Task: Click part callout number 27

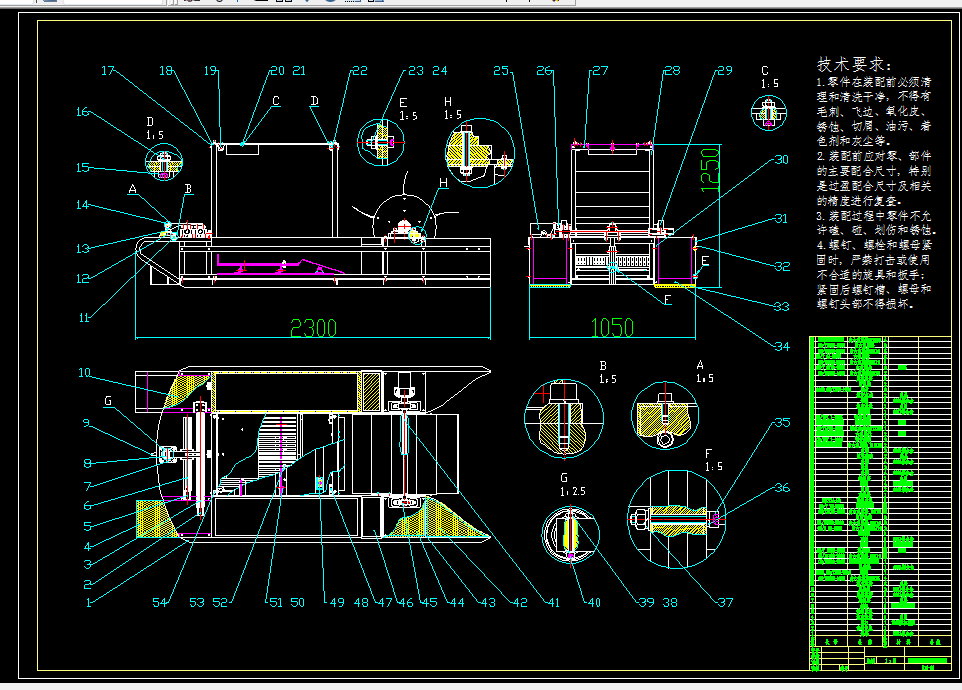Action: tap(600, 71)
